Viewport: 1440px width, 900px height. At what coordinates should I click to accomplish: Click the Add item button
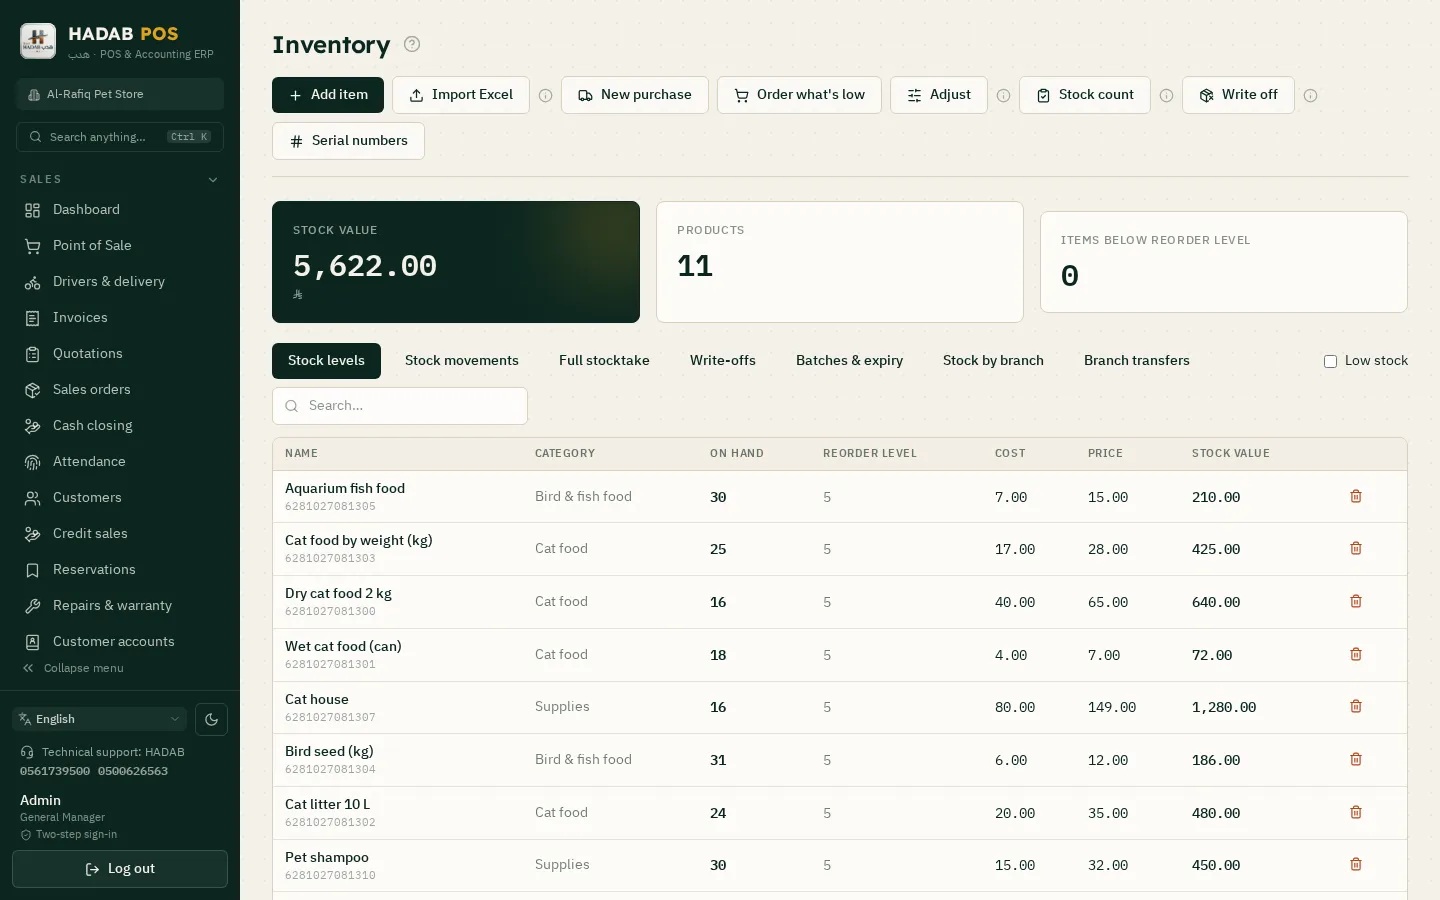click(328, 95)
